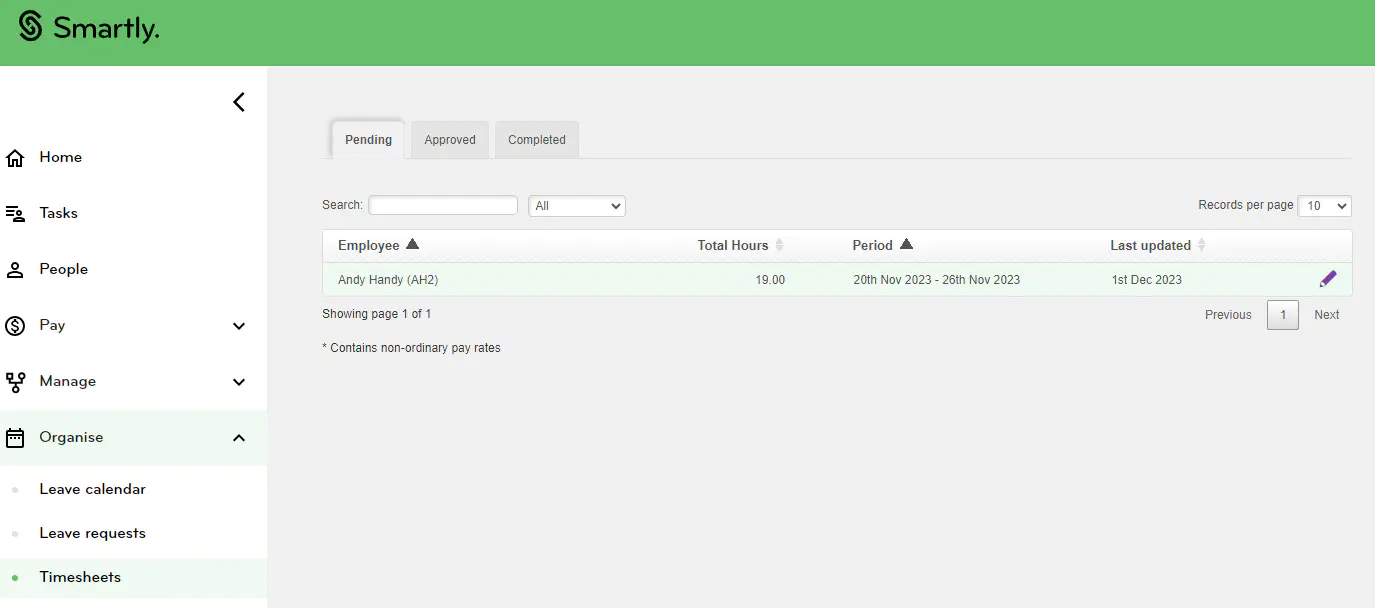Switch to the Approved tab
Image resolution: width=1375 pixels, height=608 pixels.
(x=449, y=139)
